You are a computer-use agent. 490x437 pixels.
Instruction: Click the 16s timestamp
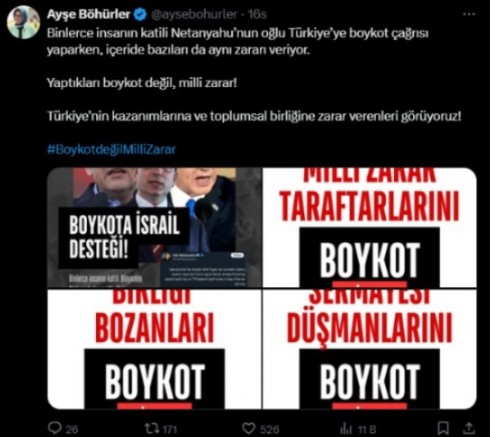pyautogui.click(x=257, y=15)
